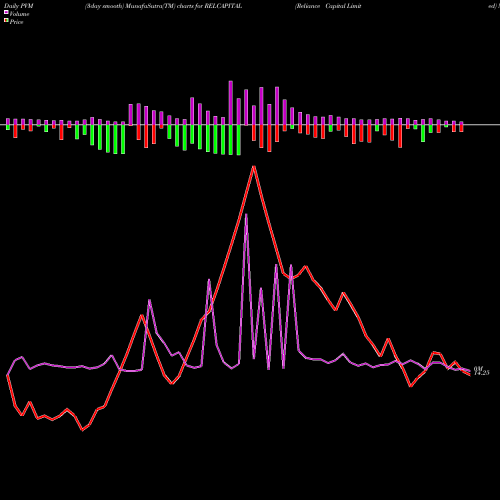Click the '0M' volume value label

(x=478, y=368)
